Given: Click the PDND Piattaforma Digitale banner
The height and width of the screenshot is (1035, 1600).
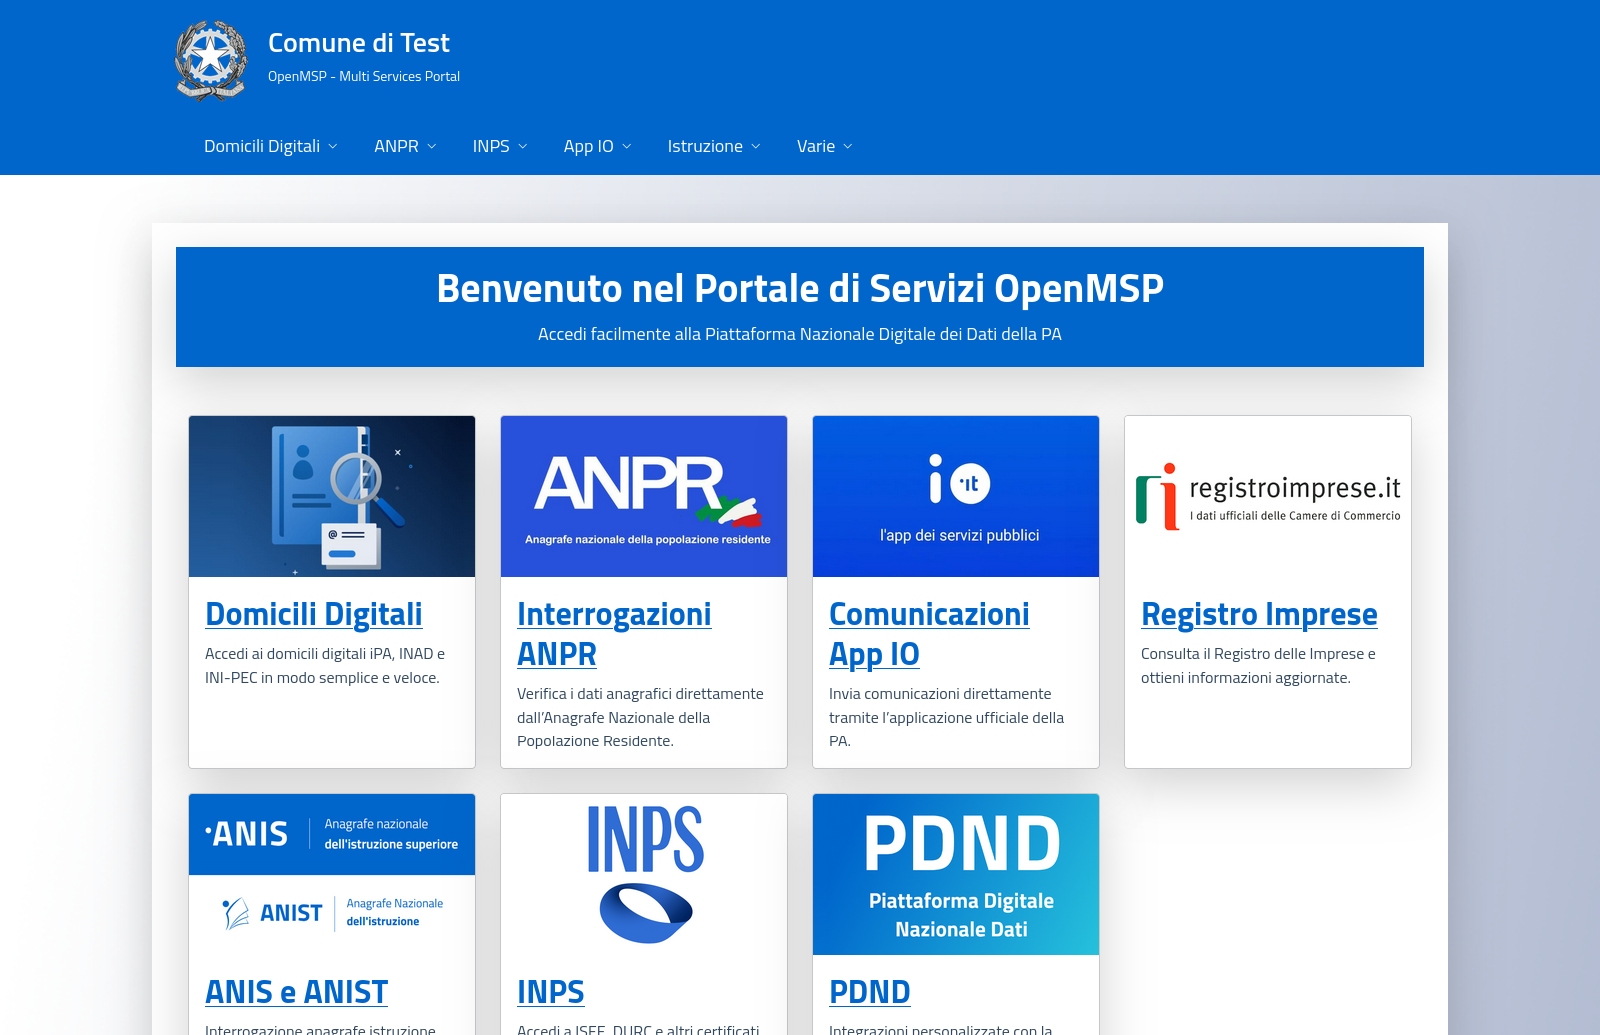Looking at the screenshot, I should click(955, 874).
